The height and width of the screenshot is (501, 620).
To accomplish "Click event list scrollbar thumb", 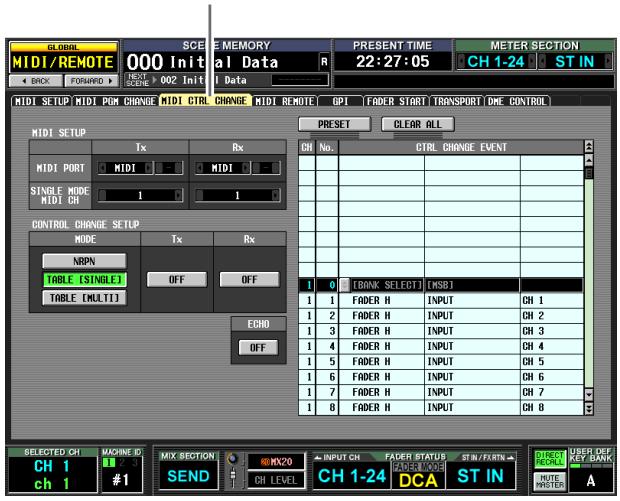I will [x=589, y=173].
